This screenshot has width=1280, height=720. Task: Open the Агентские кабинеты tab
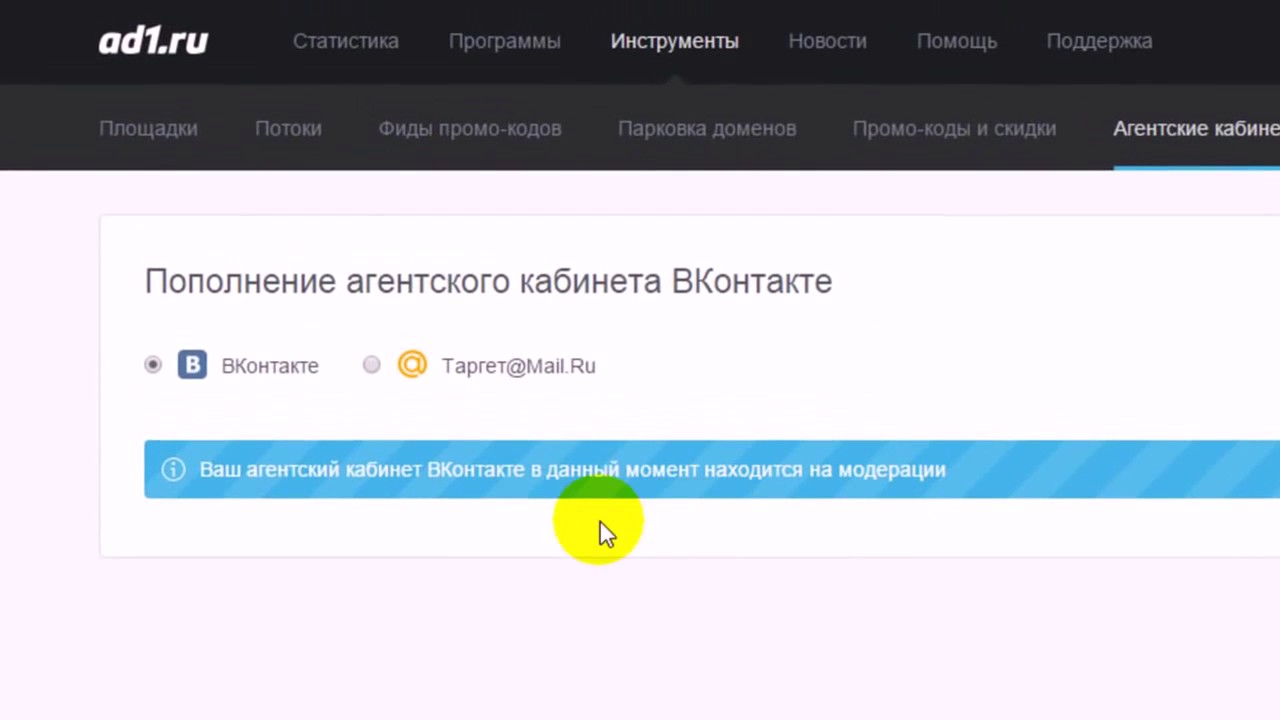(x=1196, y=128)
